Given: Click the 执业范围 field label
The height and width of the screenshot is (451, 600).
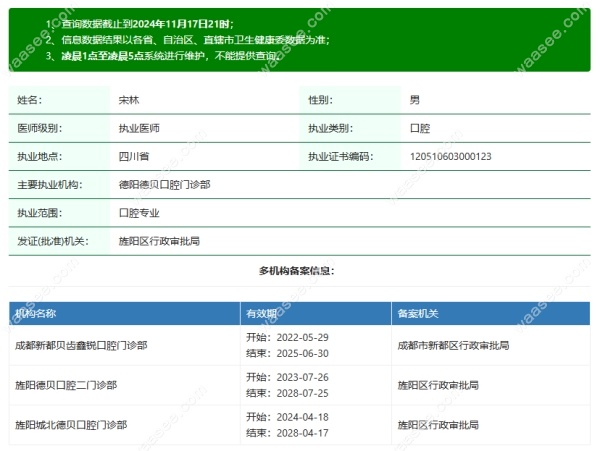Looking at the screenshot, I should click(x=39, y=213).
